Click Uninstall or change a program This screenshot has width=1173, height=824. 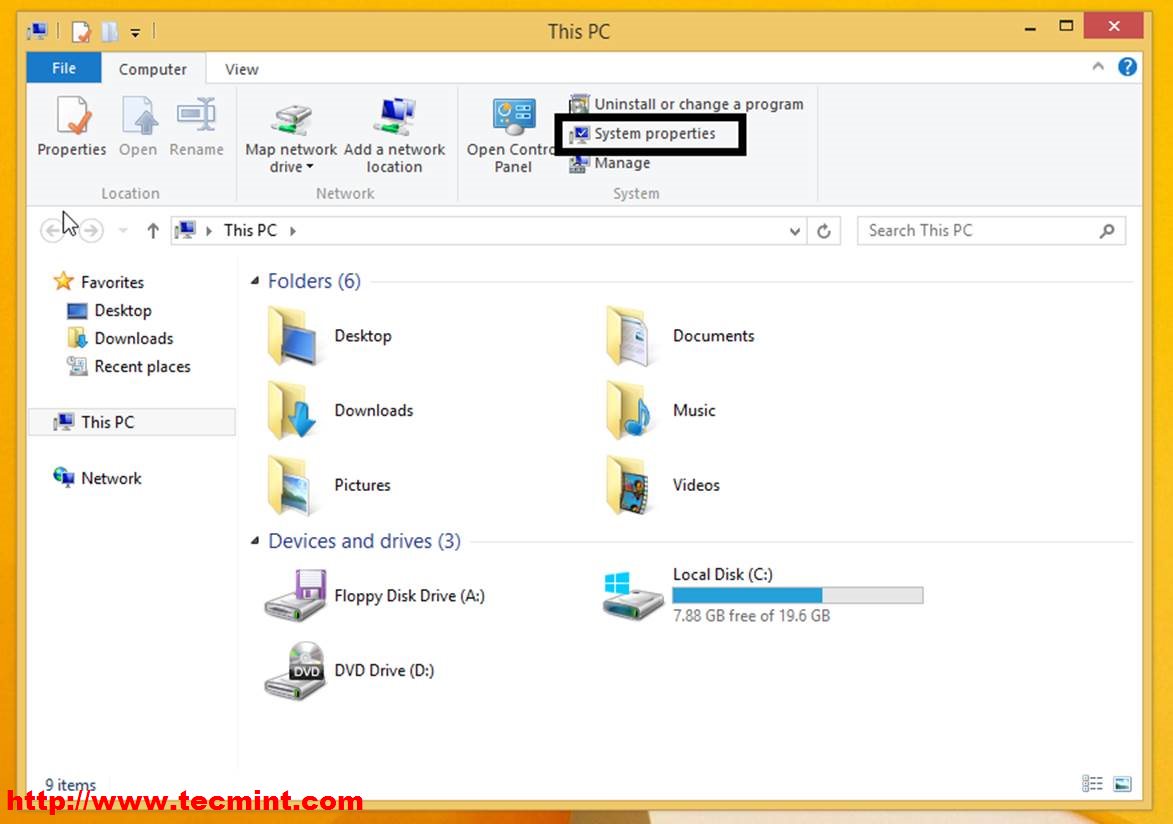coord(687,104)
